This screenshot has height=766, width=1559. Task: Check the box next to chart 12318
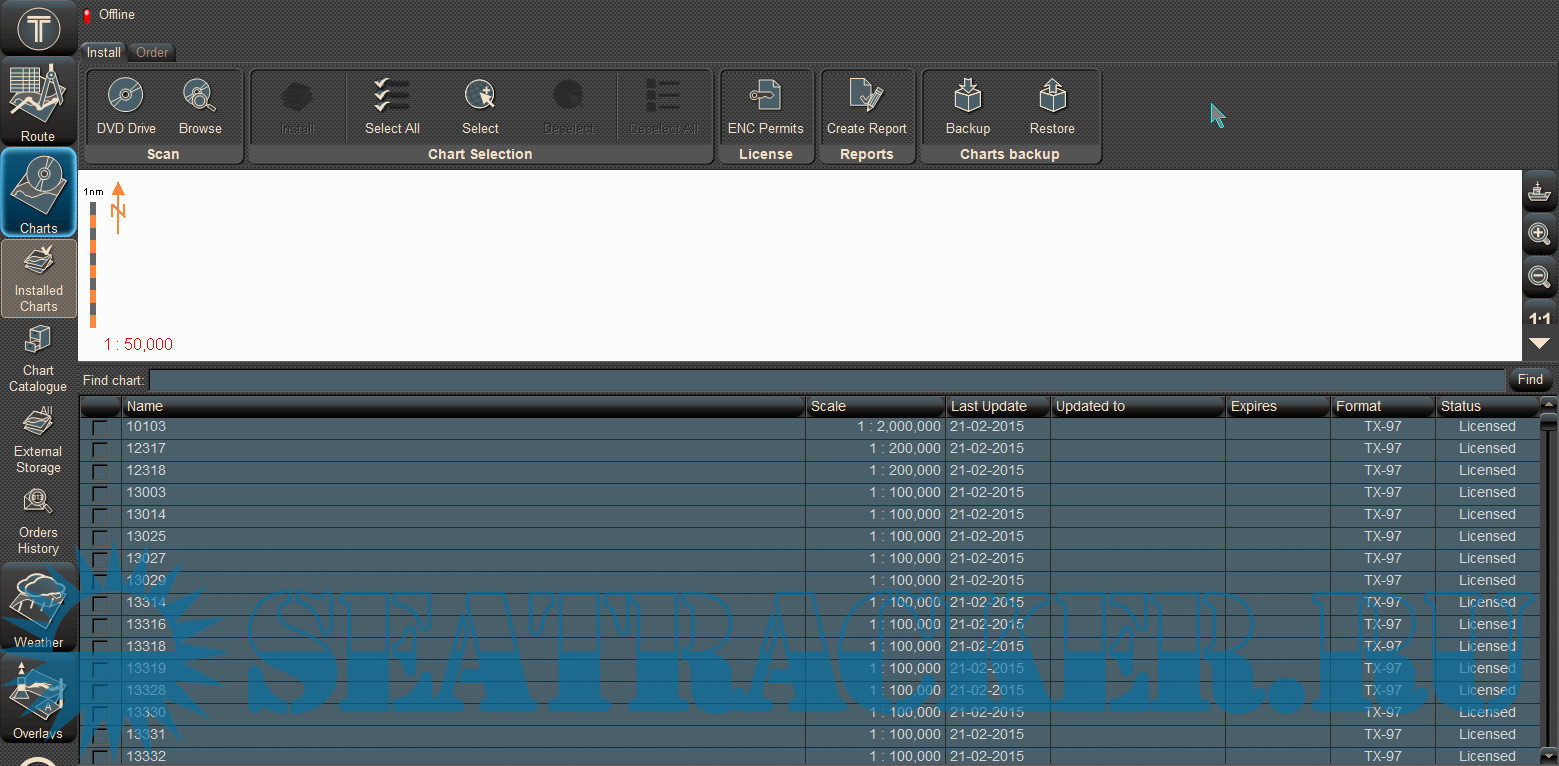pos(100,471)
